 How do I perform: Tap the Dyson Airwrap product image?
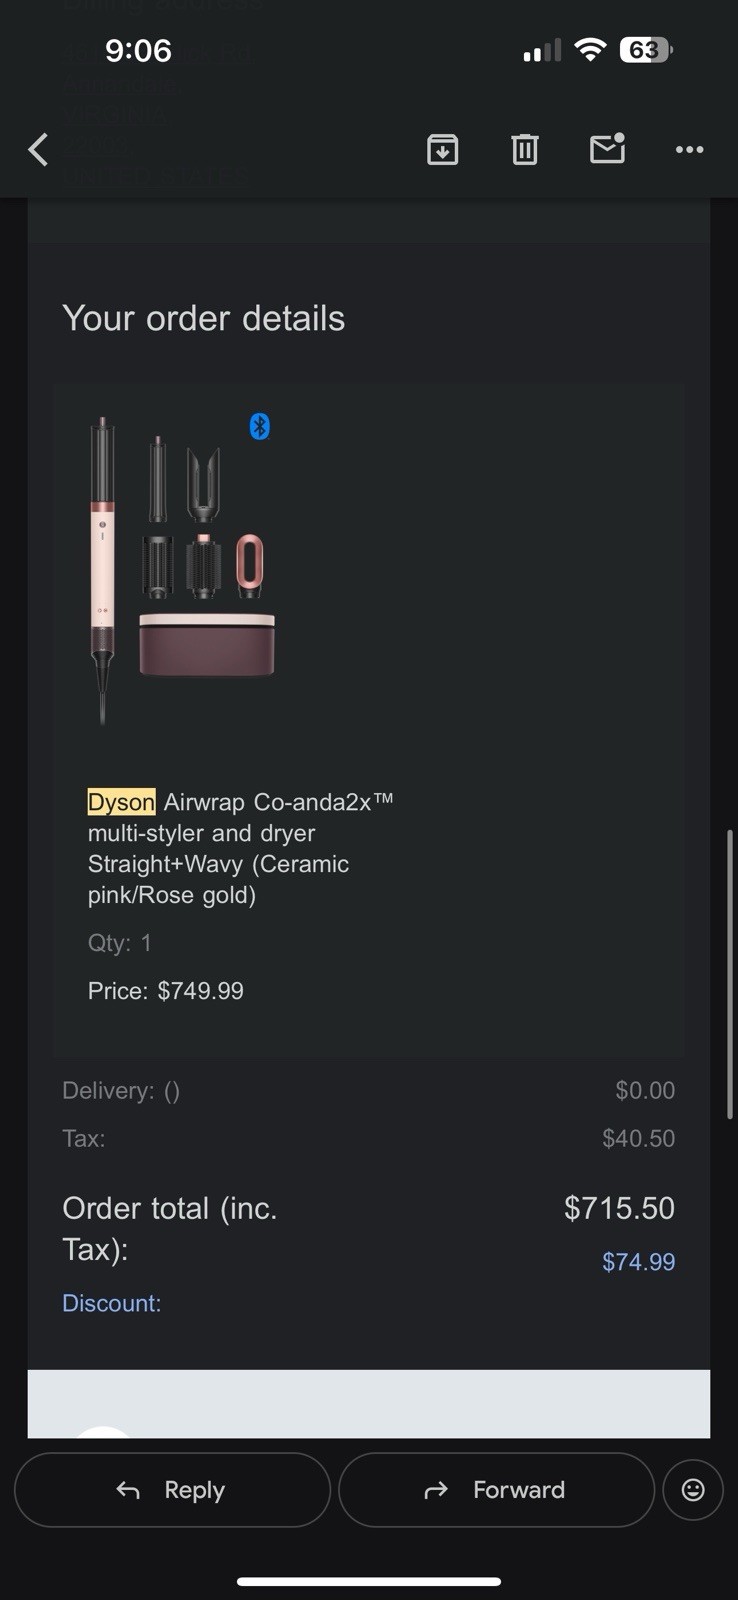point(182,570)
